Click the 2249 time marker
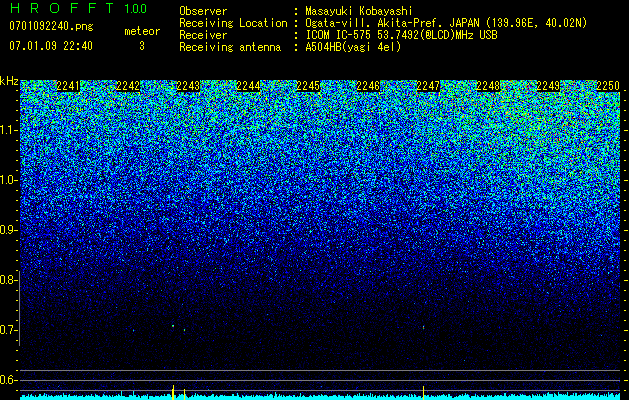This screenshot has height=400, width=629. [548, 86]
